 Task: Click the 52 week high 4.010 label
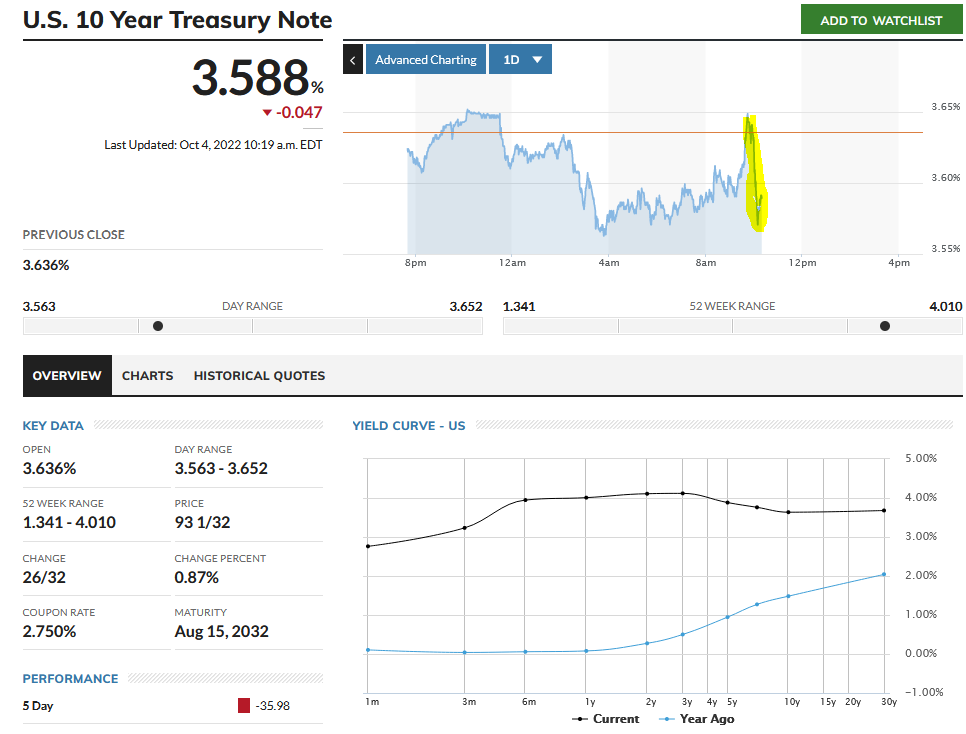(946, 306)
